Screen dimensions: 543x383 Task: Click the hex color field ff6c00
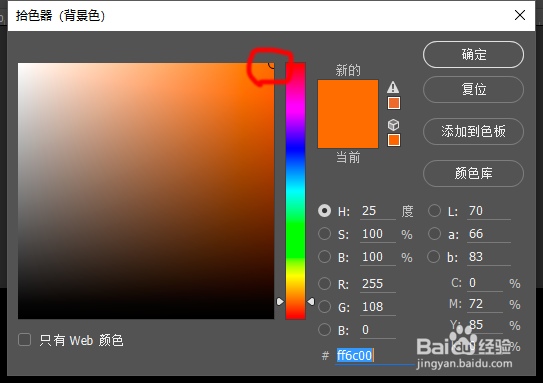tap(375, 356)
